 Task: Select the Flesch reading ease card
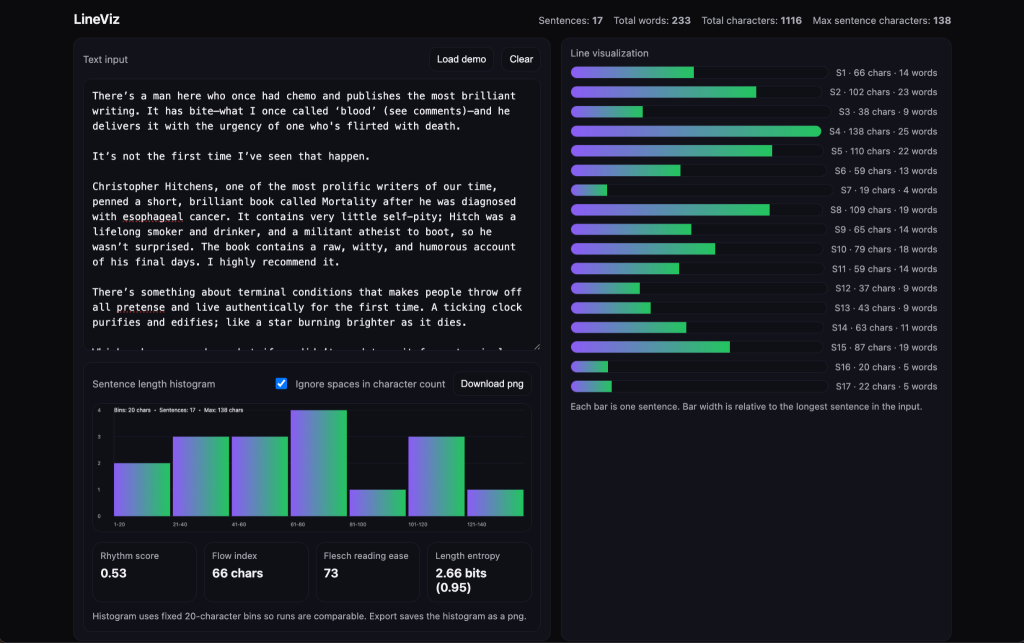[368, 571]
